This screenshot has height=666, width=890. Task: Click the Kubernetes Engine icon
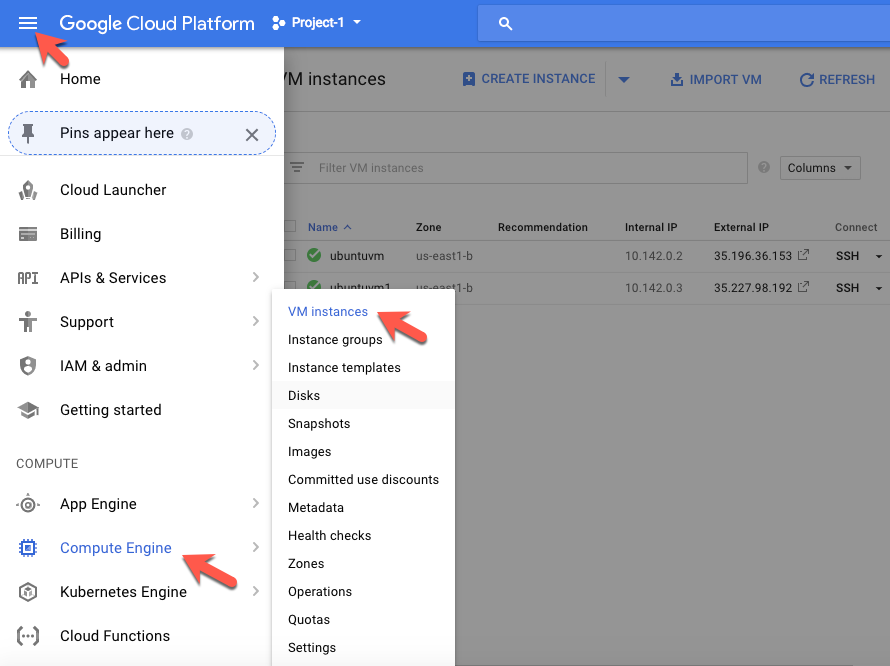pyautogui.click(x=28, y=592)
